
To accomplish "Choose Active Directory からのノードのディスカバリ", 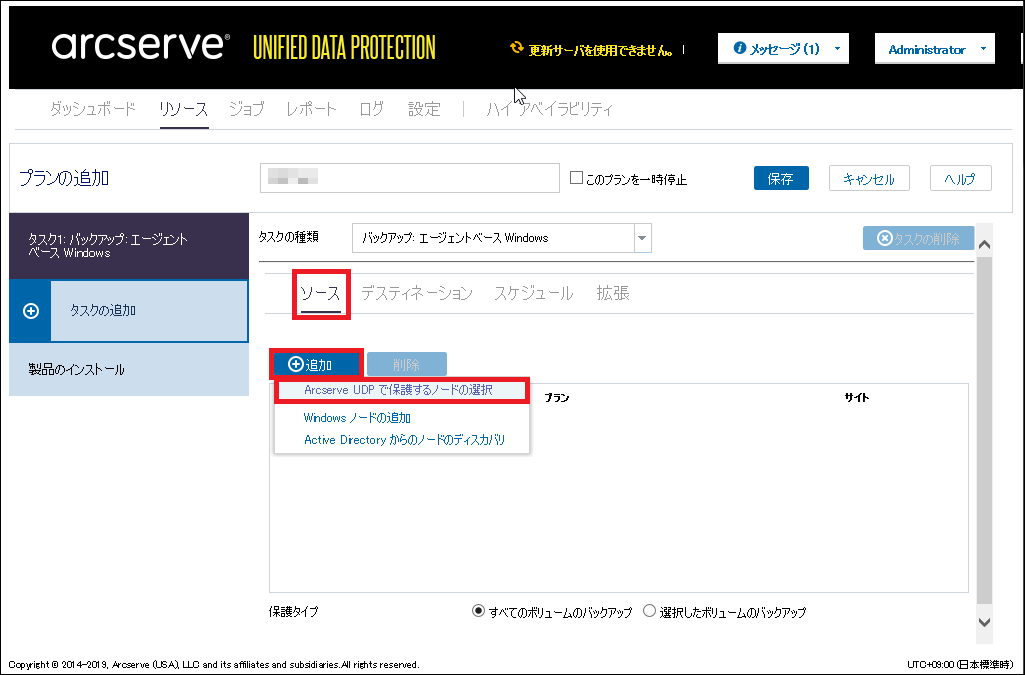I will pos(405,440).
